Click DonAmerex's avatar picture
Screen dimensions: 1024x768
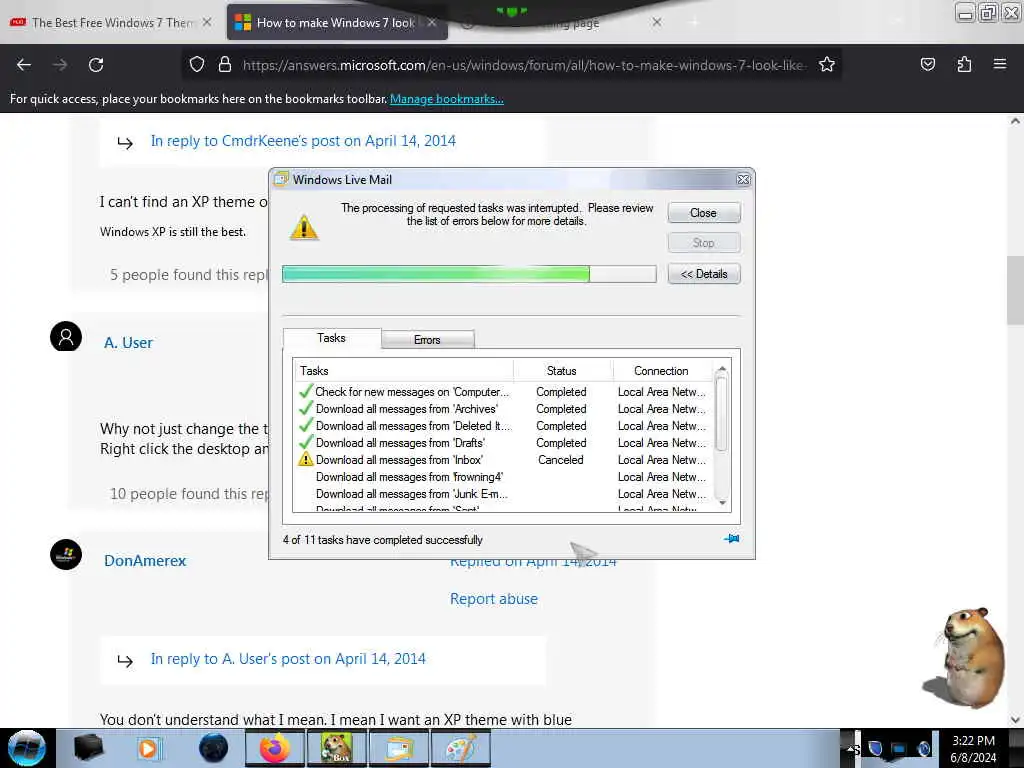coord(66,554)
